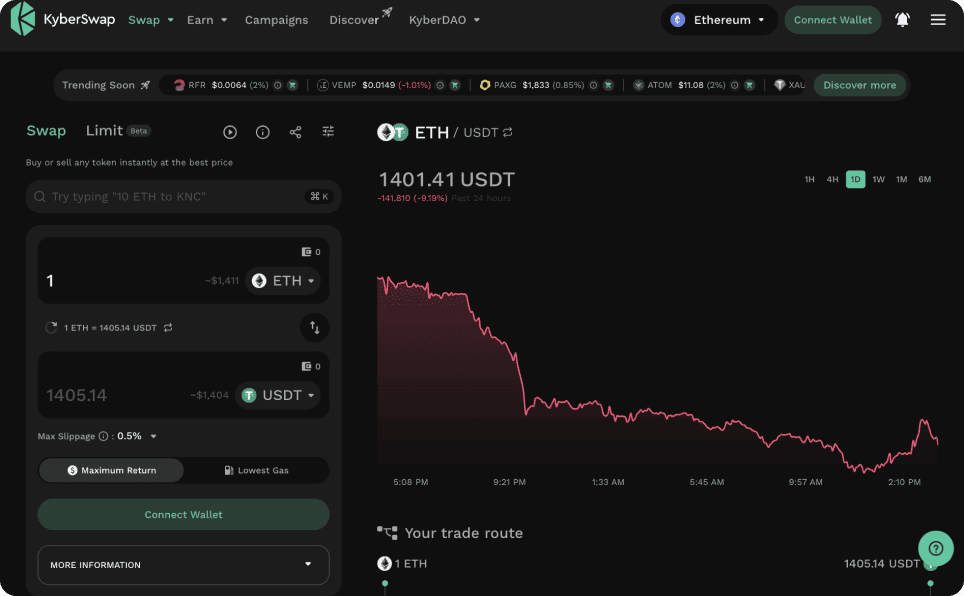Set chart timeframe to 4H

(x=832, y=180)
